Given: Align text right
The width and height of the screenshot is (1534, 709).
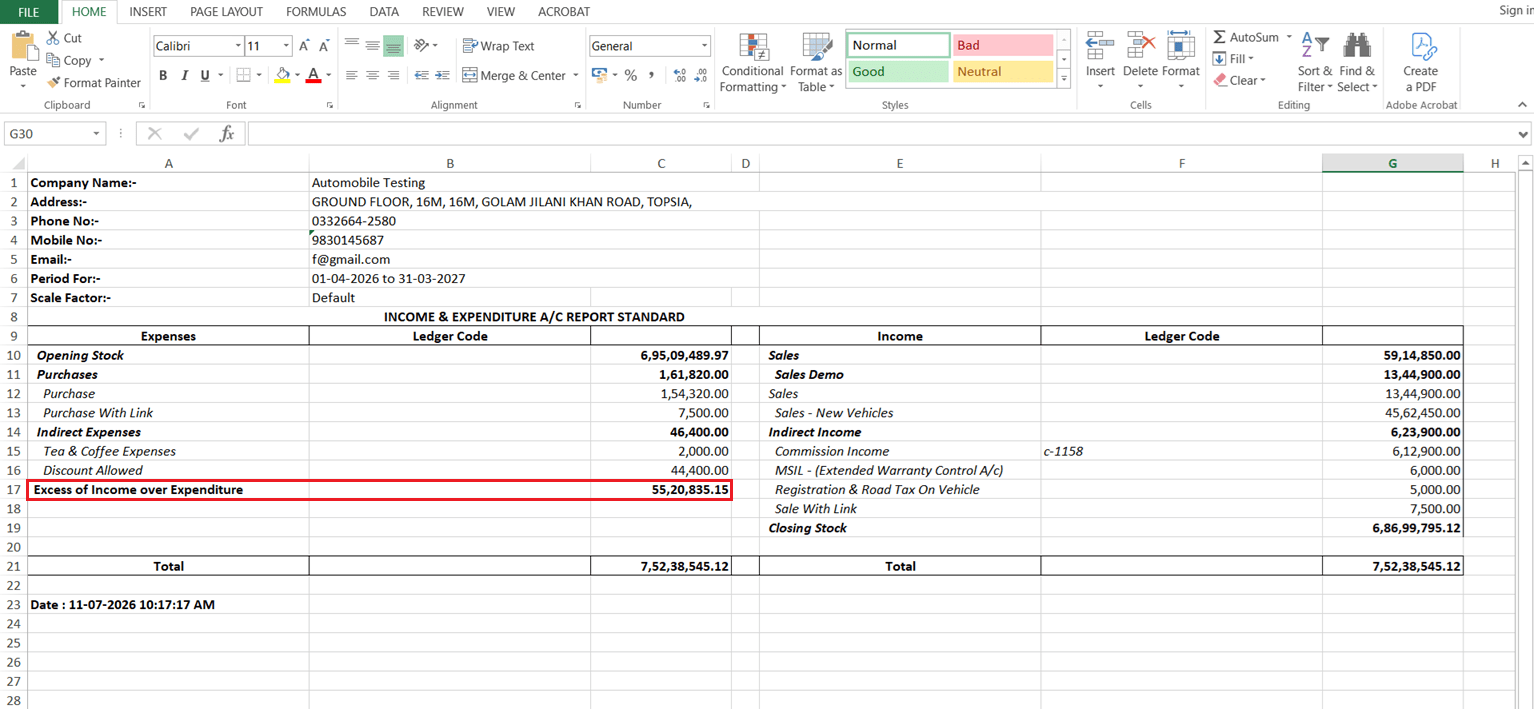Looking at the screenshot, I should [x=393, y=75].
